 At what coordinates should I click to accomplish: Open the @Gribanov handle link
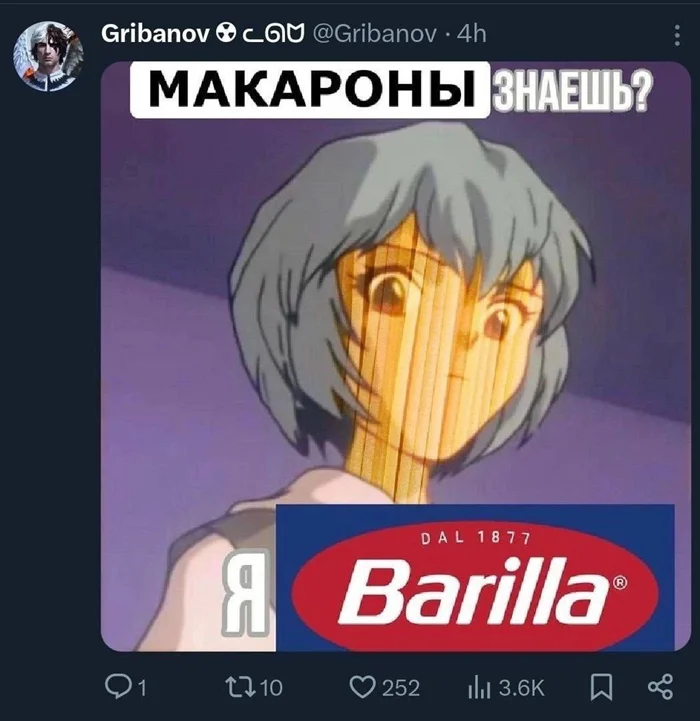coord(375,34)
